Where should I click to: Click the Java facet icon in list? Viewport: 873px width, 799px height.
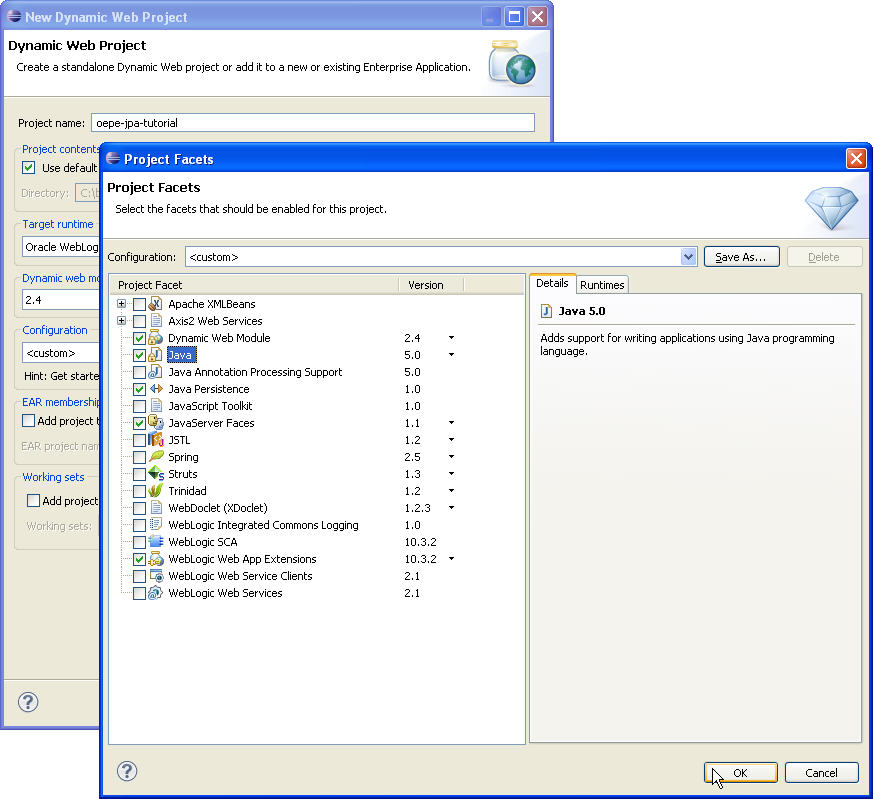(156, 355)
